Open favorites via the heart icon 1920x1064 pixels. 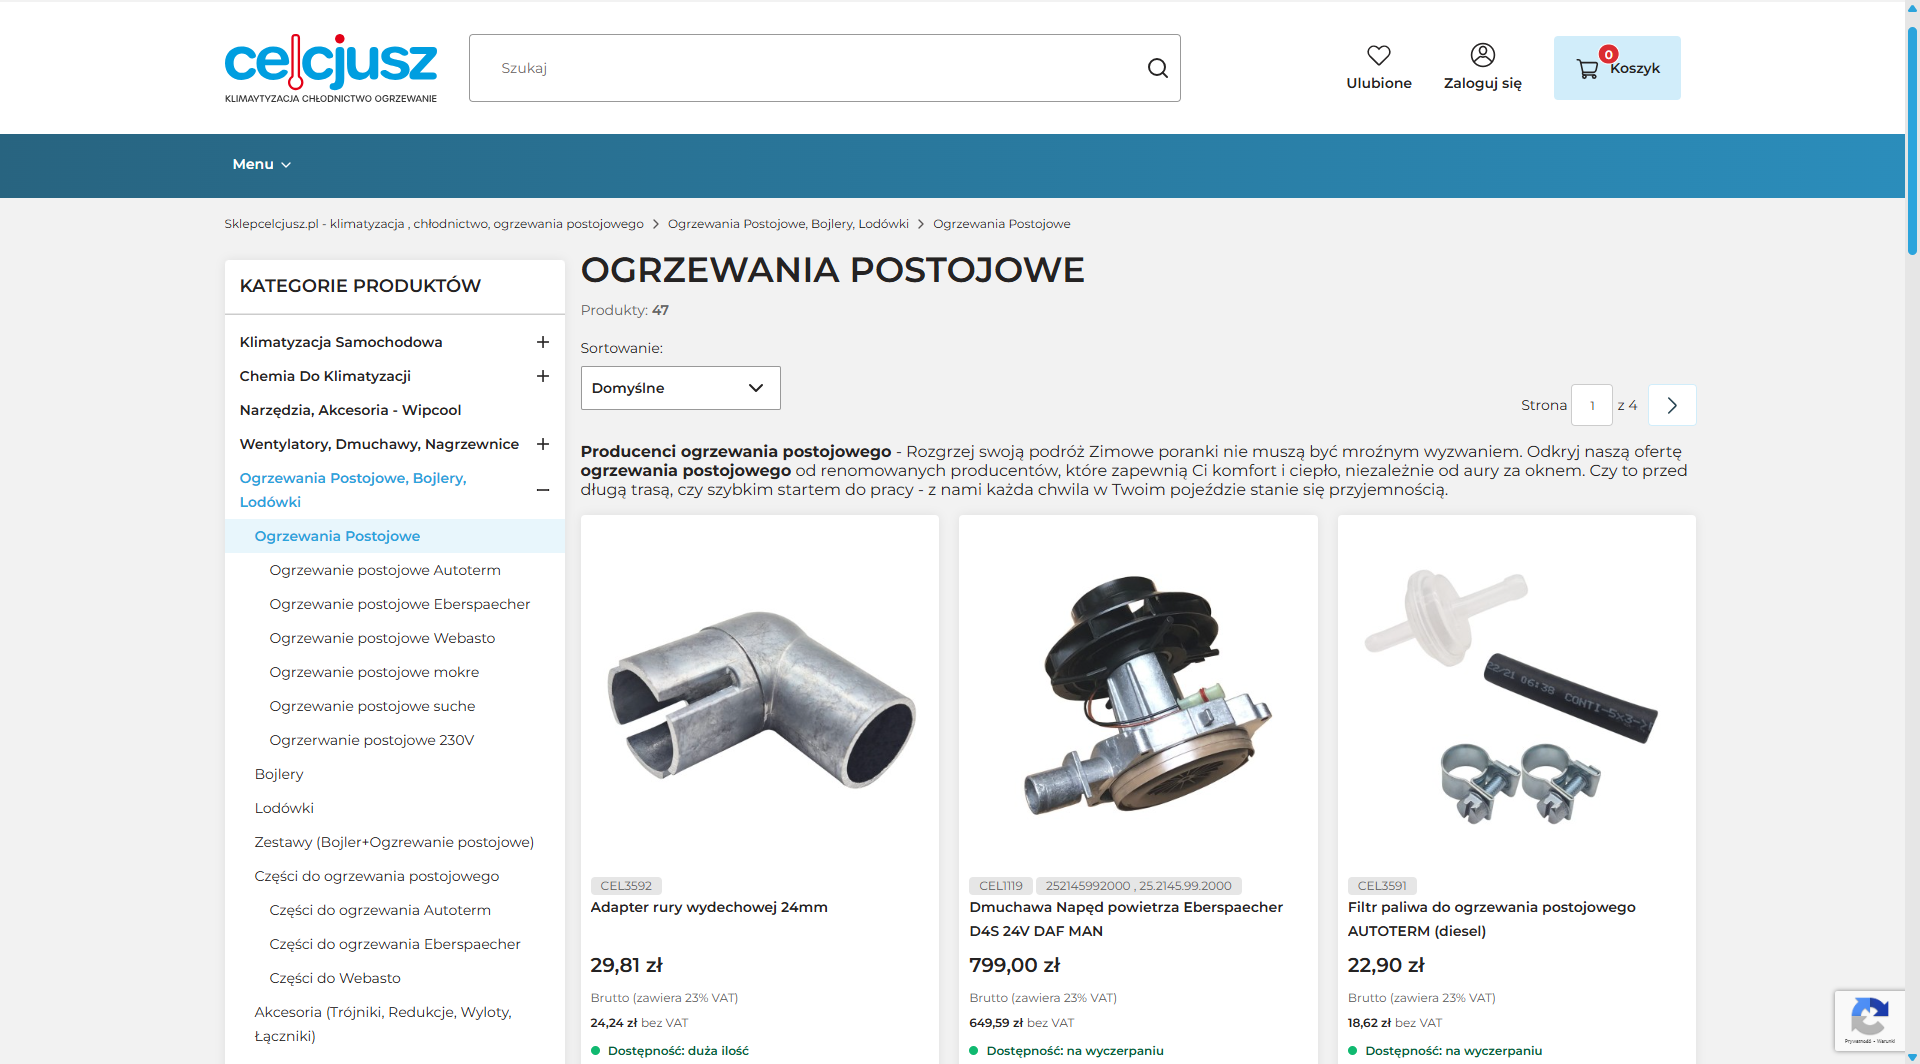point(1379,55)
